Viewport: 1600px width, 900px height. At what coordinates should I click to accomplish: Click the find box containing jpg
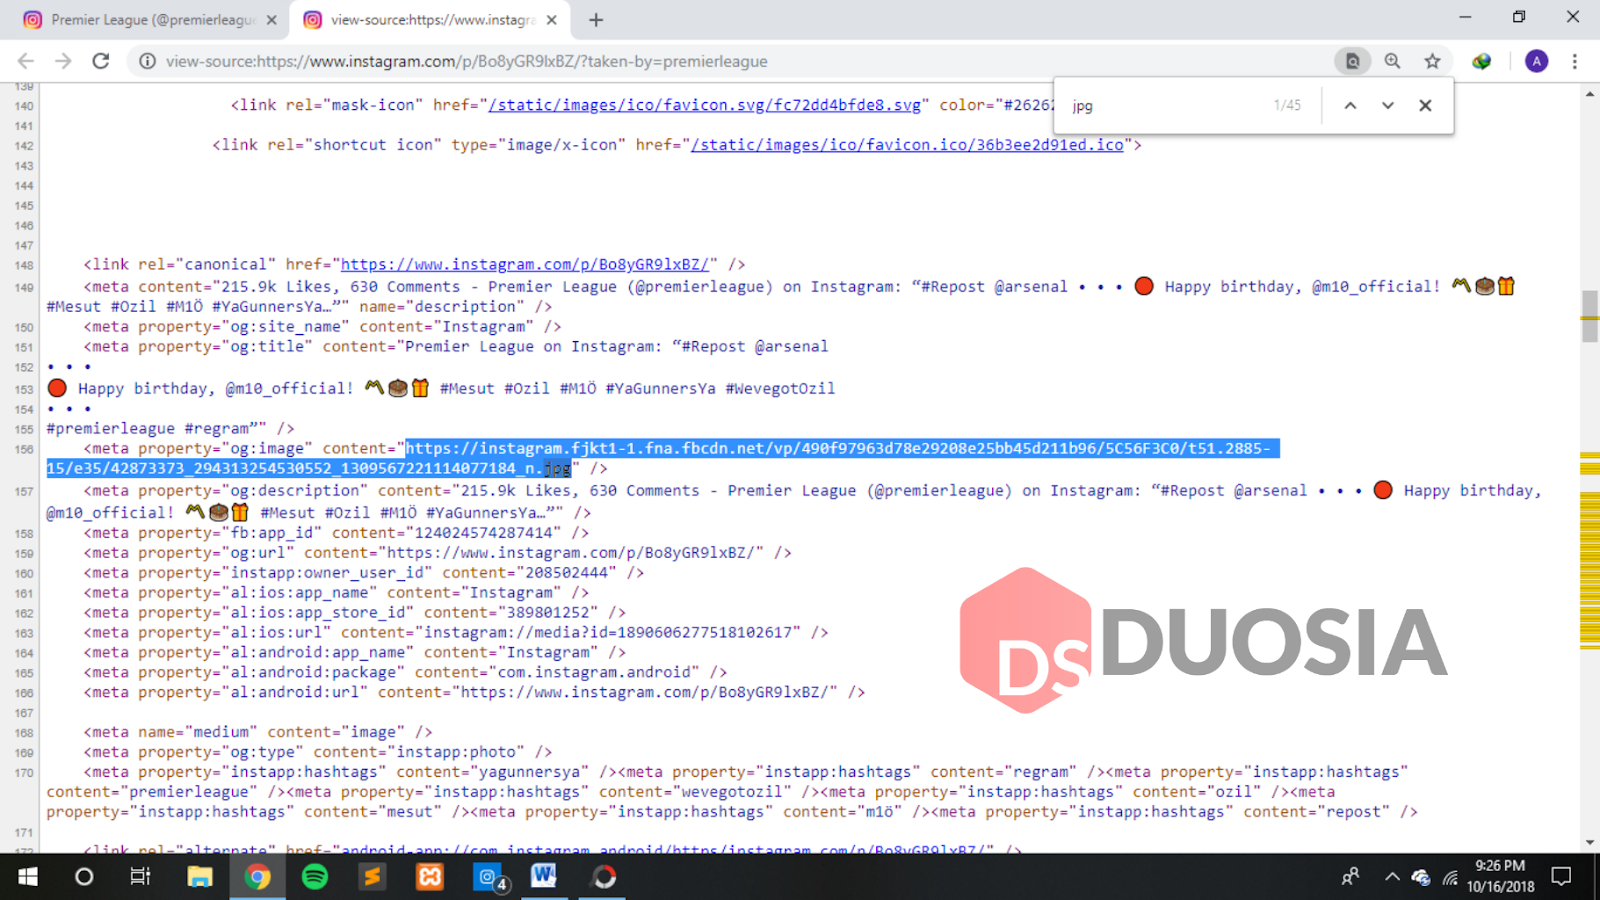tap(1165, 105)
